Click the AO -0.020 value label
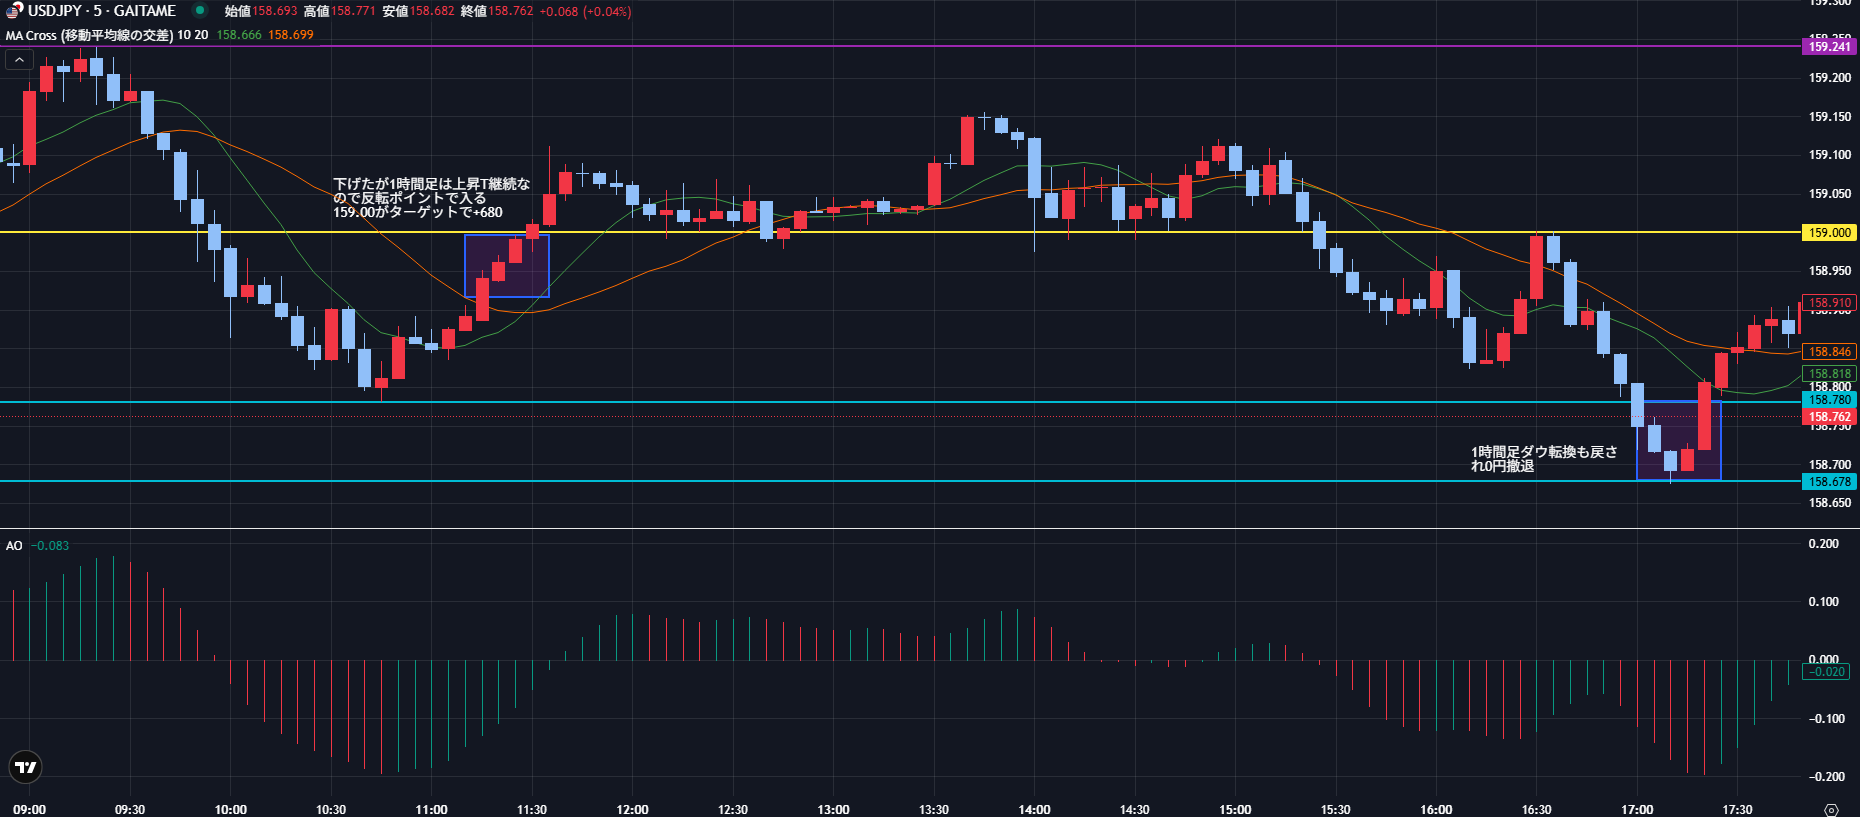This screenshot has width=1860, height=817. (1827, 672)
